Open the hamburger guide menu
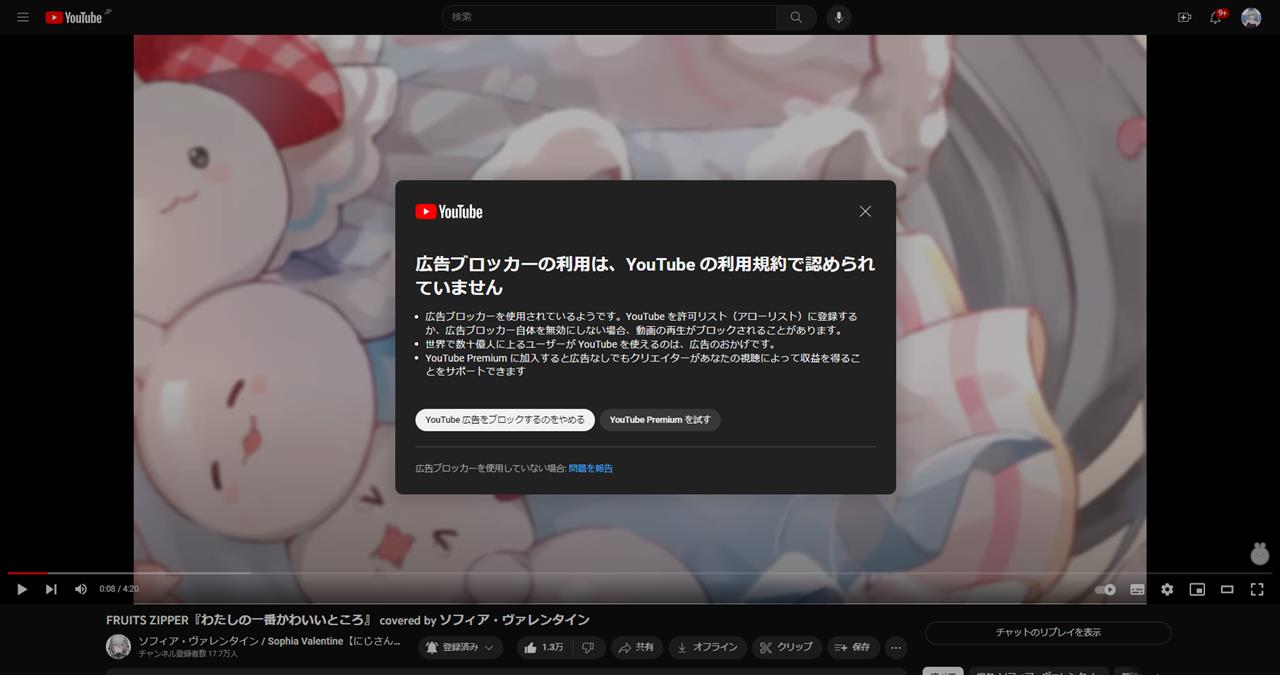Viewport: 1280px width, 675px height. pyautogui.click(x=23, y=17)
